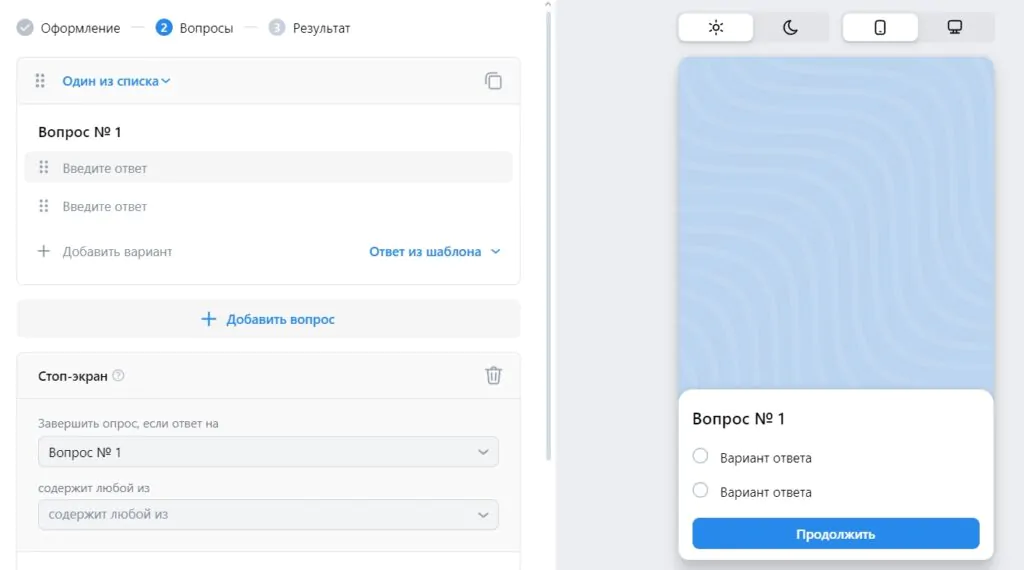Screen dimensions: 1024x570
Task: Expand Ответ из шаблона dropdown
Action: [x=435, y=251]
